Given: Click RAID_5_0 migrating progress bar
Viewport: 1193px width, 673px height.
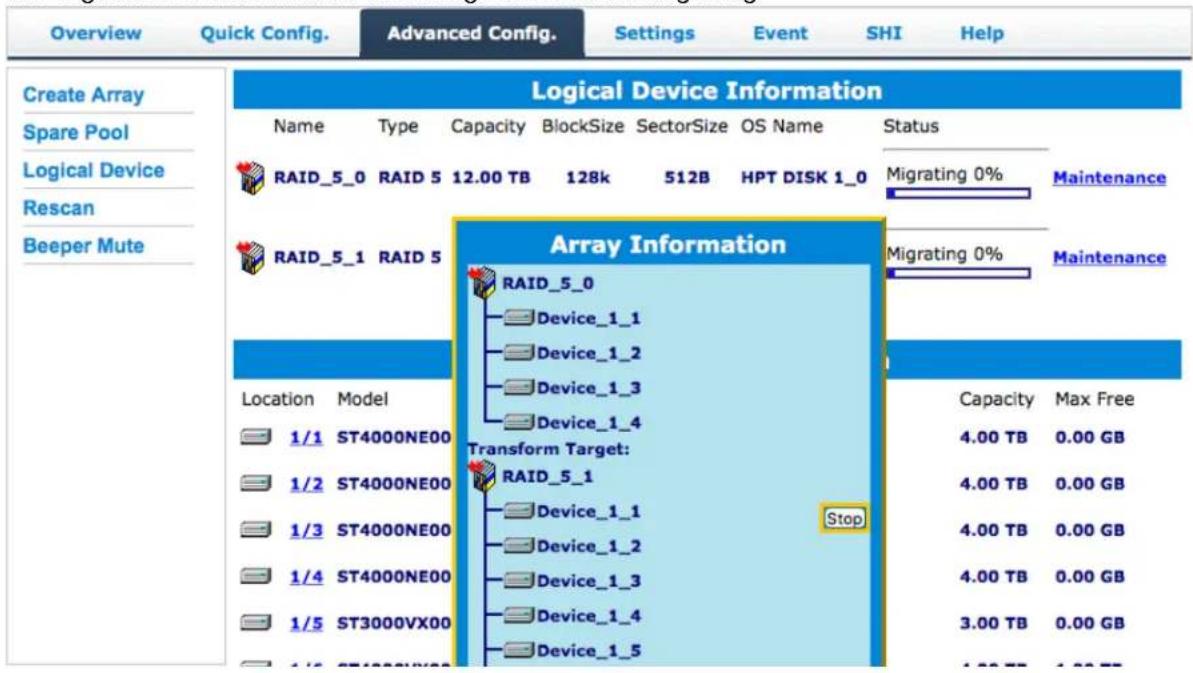Looking at the screenshot, I should click(958, 193).
